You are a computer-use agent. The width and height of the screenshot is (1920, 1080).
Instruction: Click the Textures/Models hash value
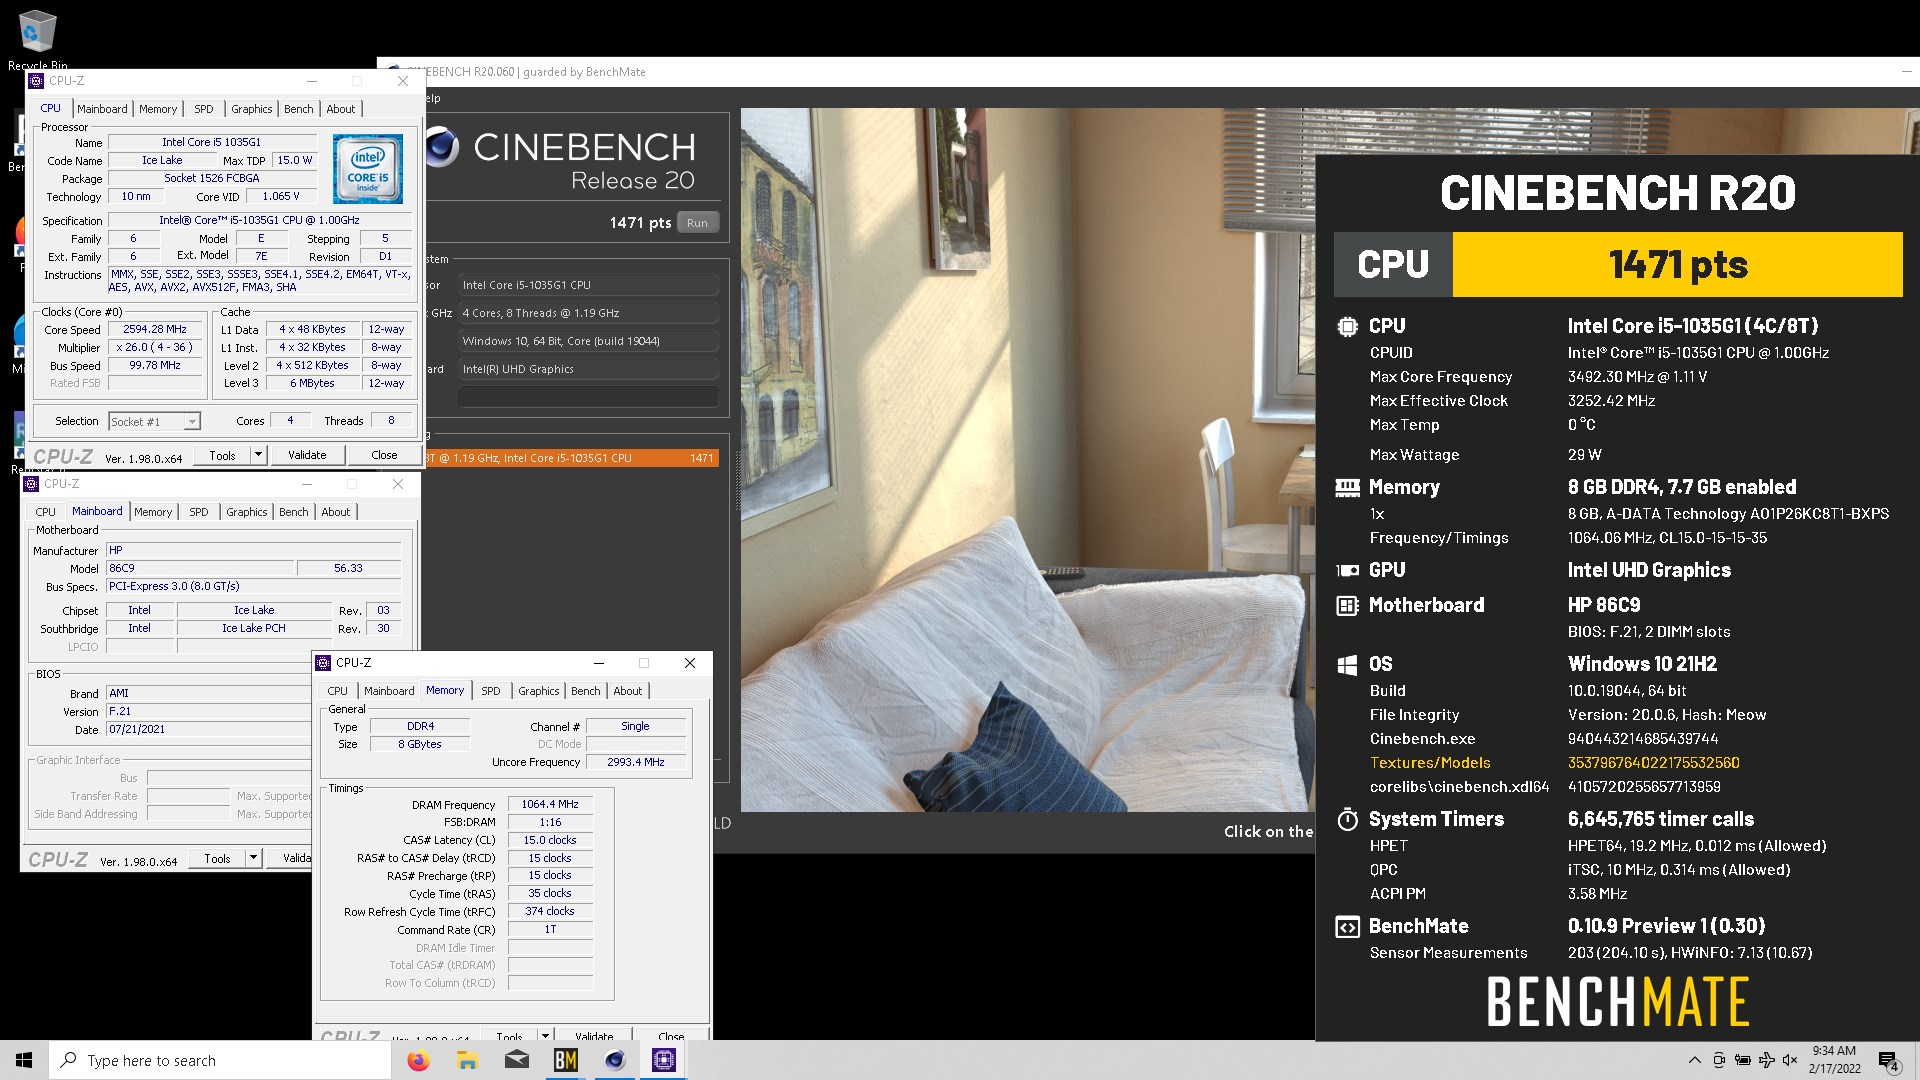tap(1653, 762)
